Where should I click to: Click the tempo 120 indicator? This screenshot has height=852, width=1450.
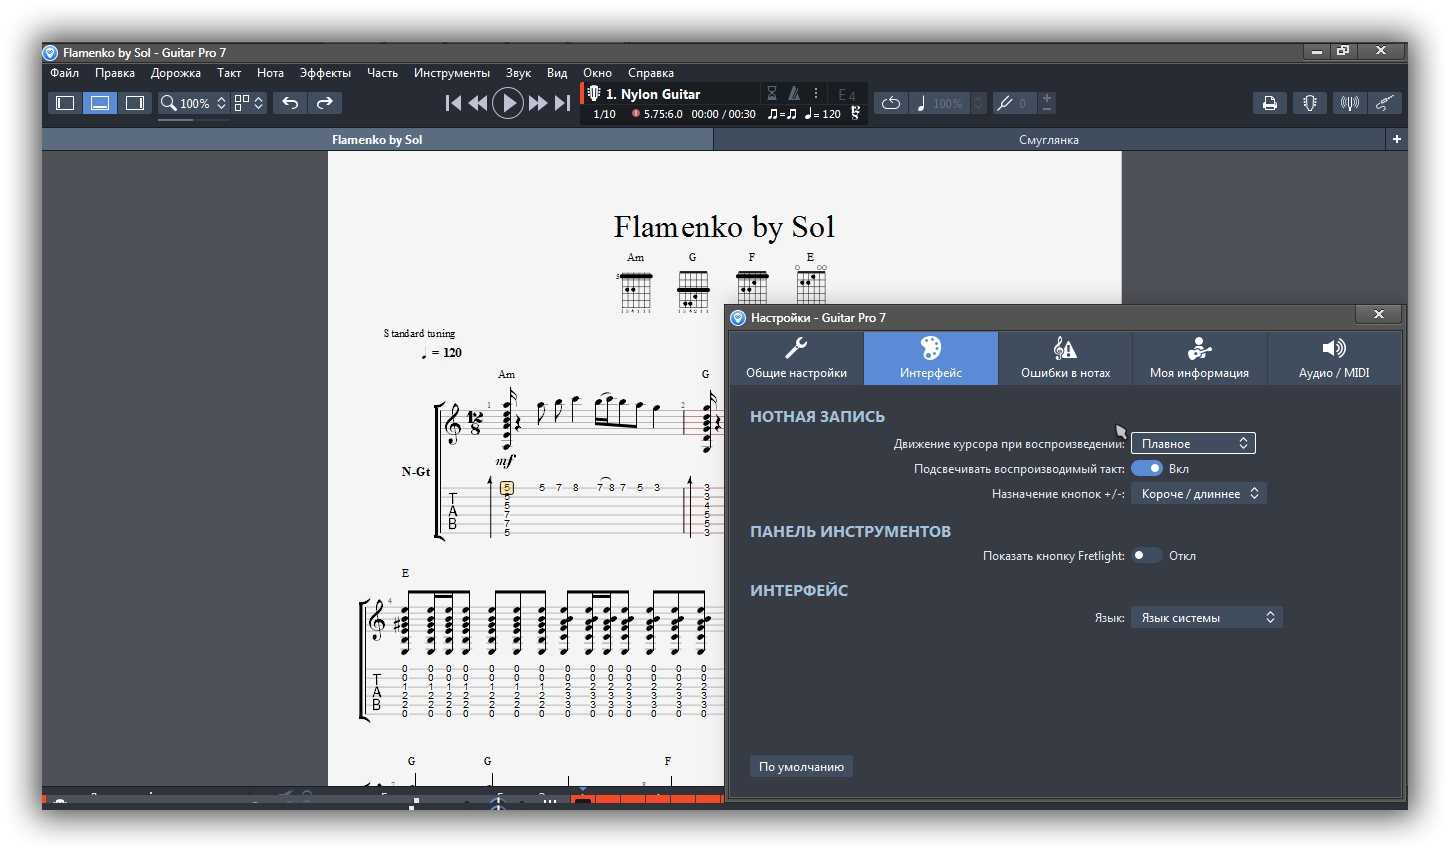click(x=823, y=114)
